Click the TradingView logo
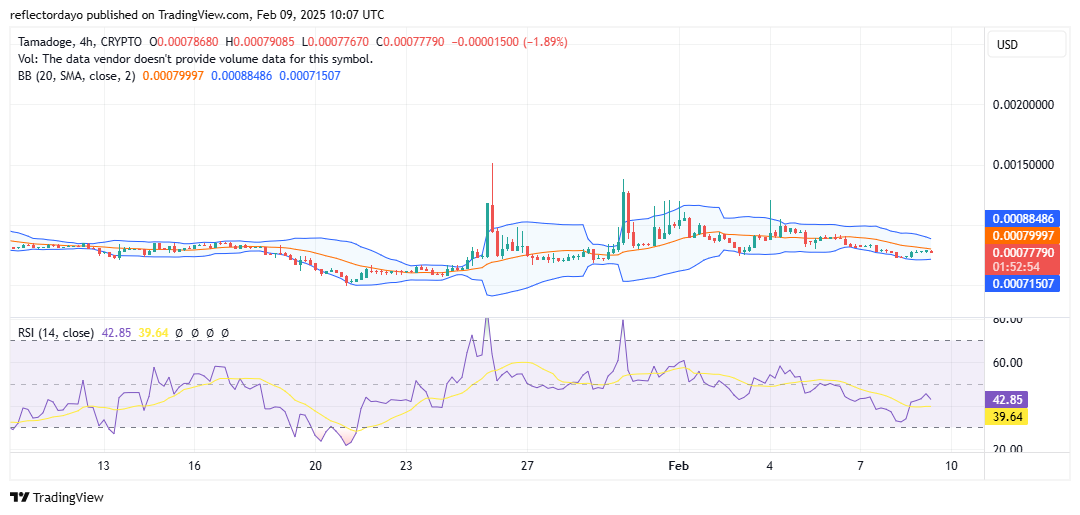The width and height of the screenshot is (1080, 515). (56, 497)
